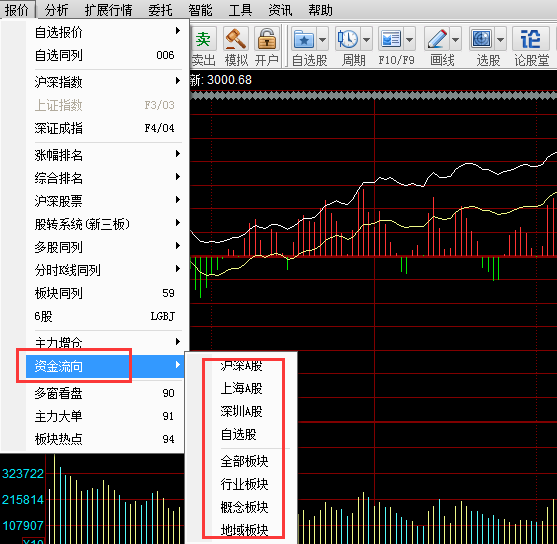The height and width of the screenshot is (544, 557).
Task: Click the 开户 padlock icon
Action: [x=267, y=39]
